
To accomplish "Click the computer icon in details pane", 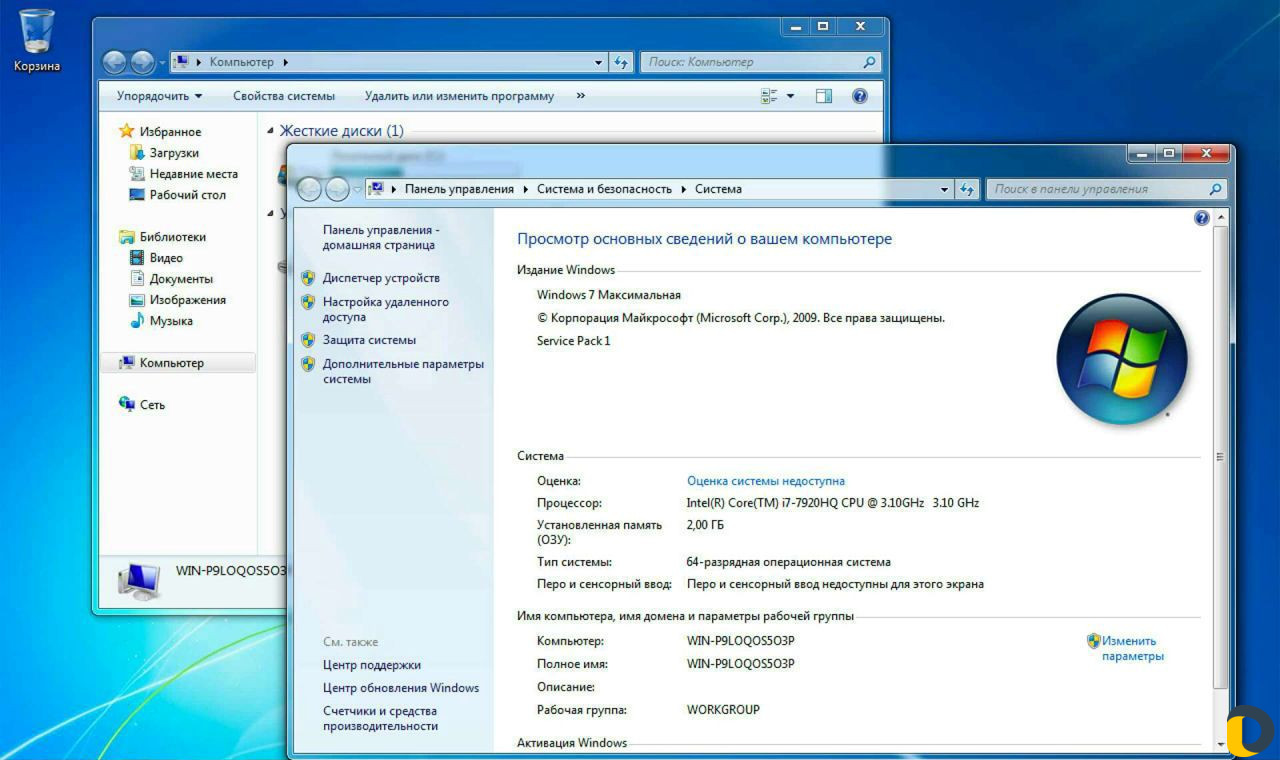I will point(138,580).
